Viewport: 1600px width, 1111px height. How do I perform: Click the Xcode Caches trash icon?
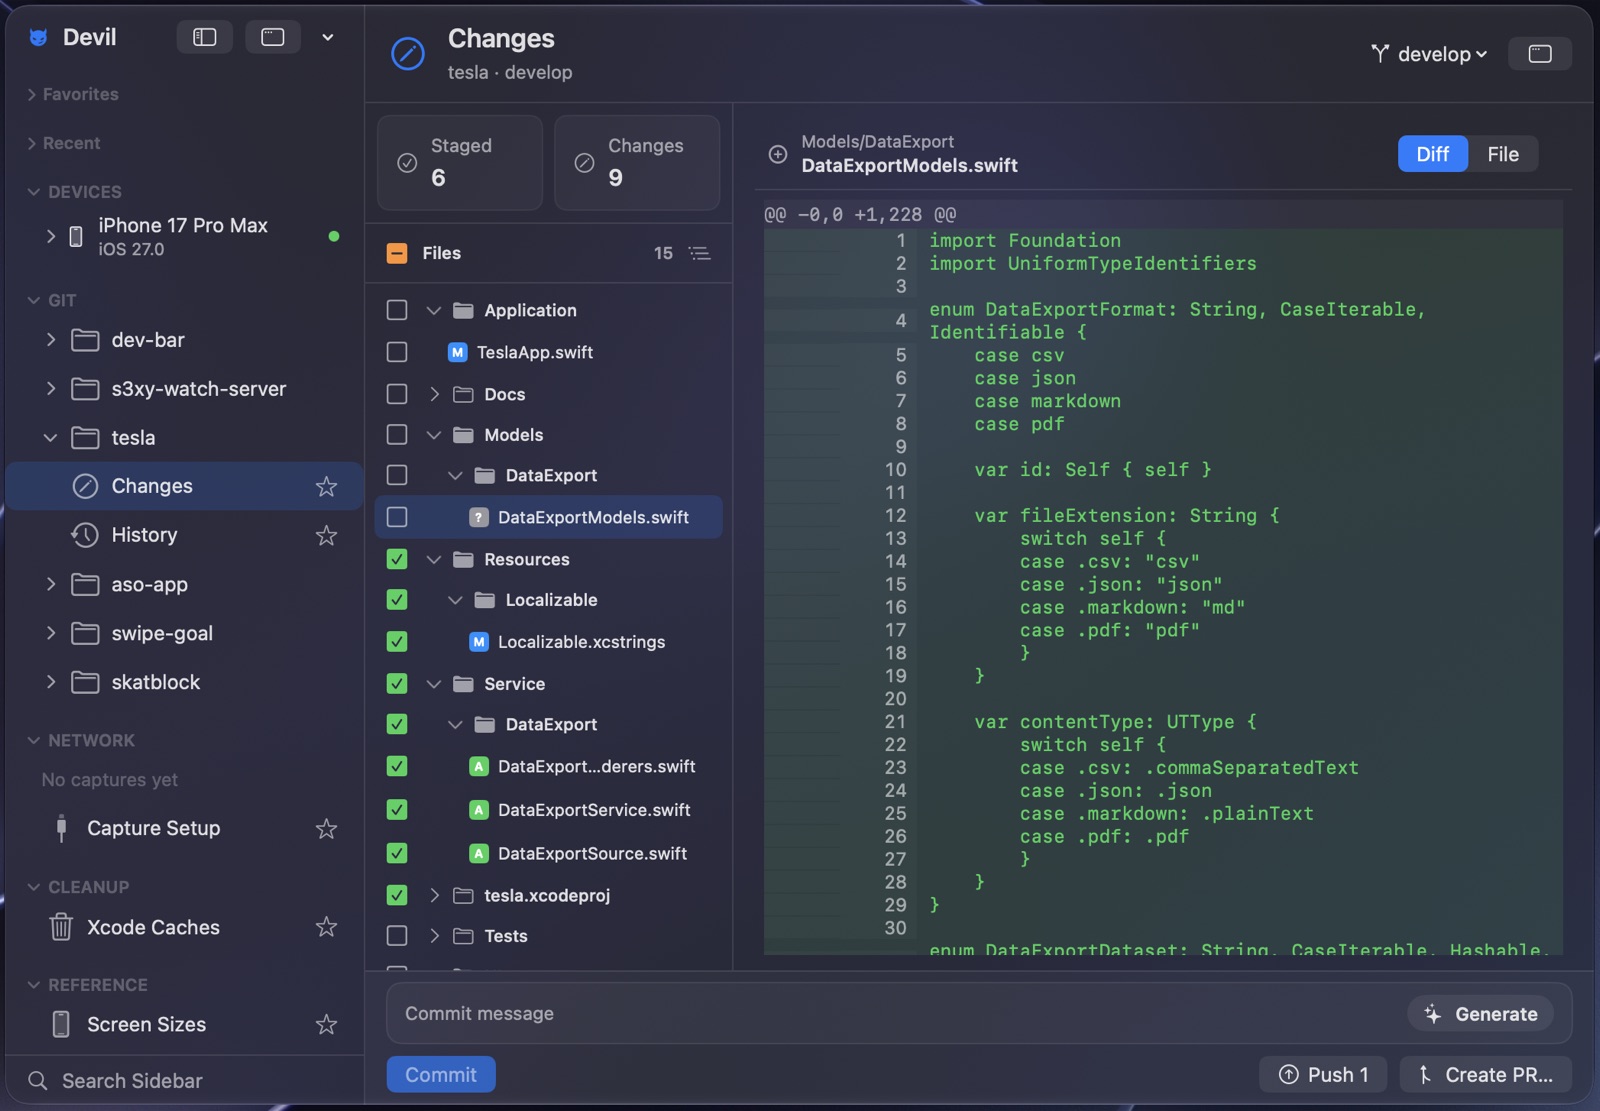61,927
